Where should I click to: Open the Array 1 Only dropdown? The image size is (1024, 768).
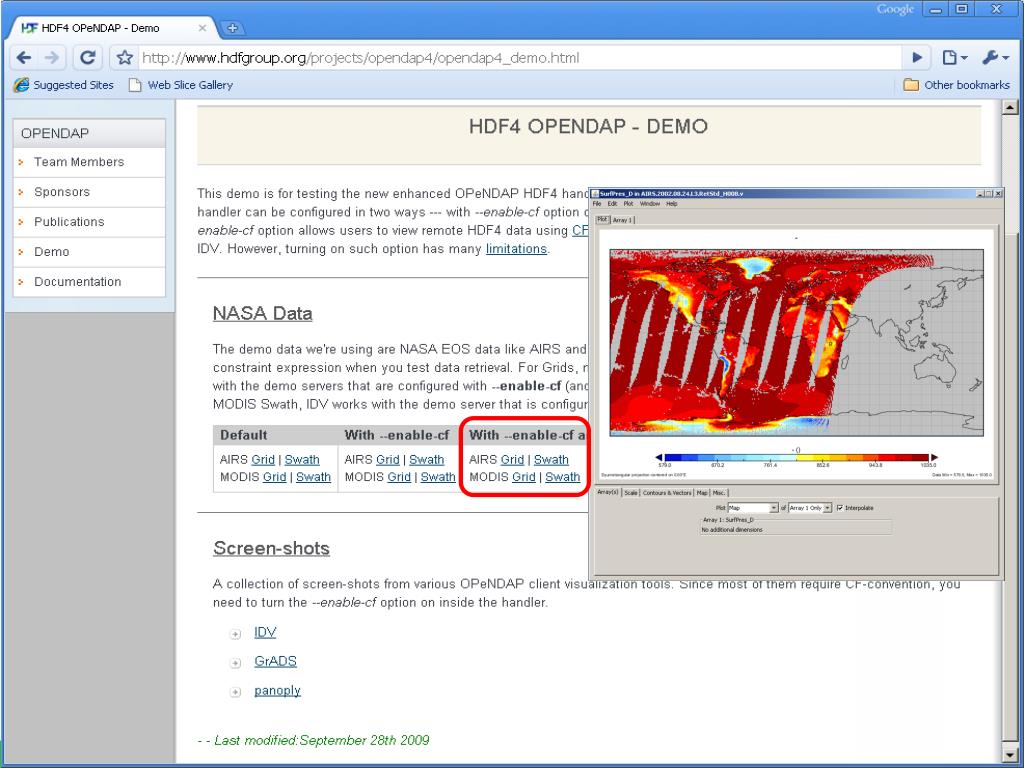810,507
